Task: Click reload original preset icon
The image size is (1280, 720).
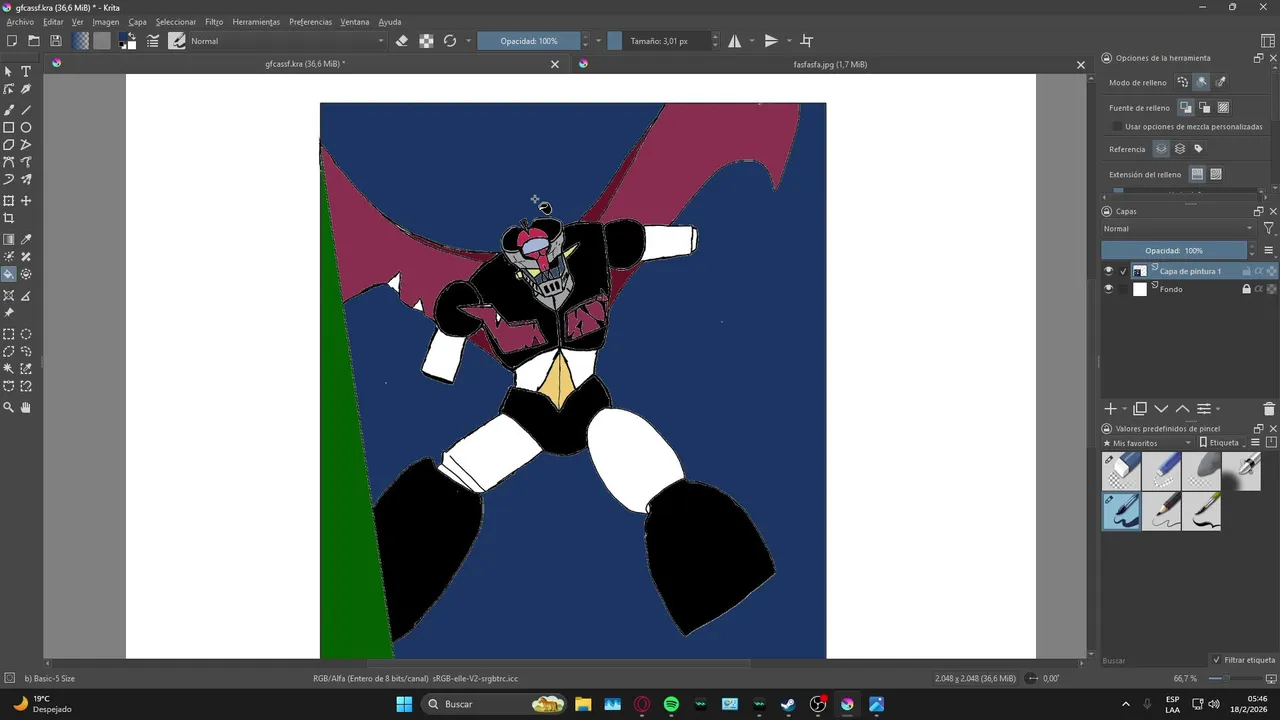Action: pos(450,41)
